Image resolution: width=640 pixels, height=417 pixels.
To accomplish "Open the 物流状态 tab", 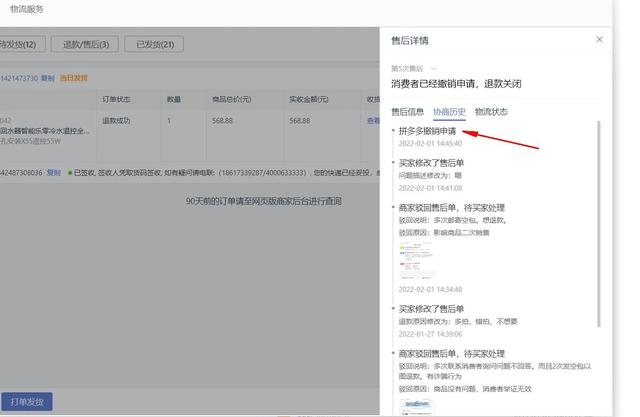I will 491,112.
